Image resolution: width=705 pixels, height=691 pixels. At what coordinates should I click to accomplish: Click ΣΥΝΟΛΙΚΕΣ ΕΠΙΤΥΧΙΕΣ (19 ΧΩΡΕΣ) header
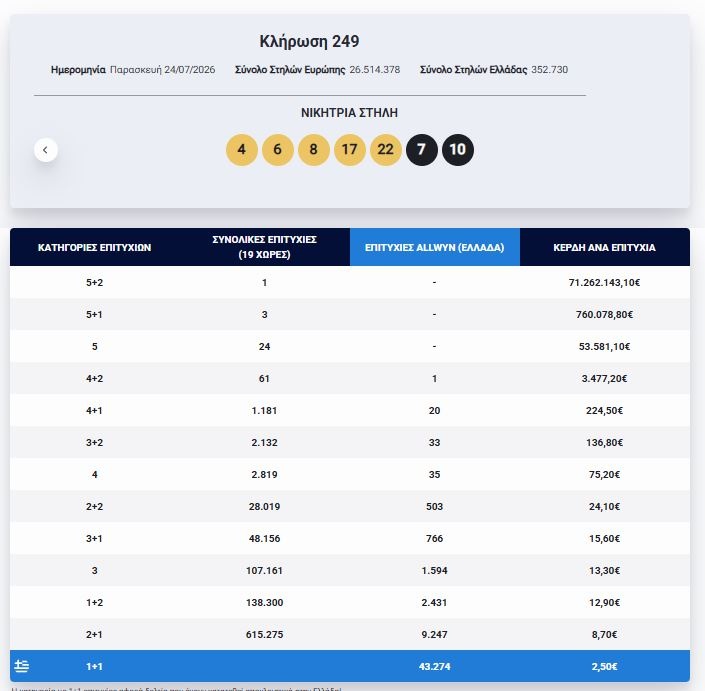(264, 247)
